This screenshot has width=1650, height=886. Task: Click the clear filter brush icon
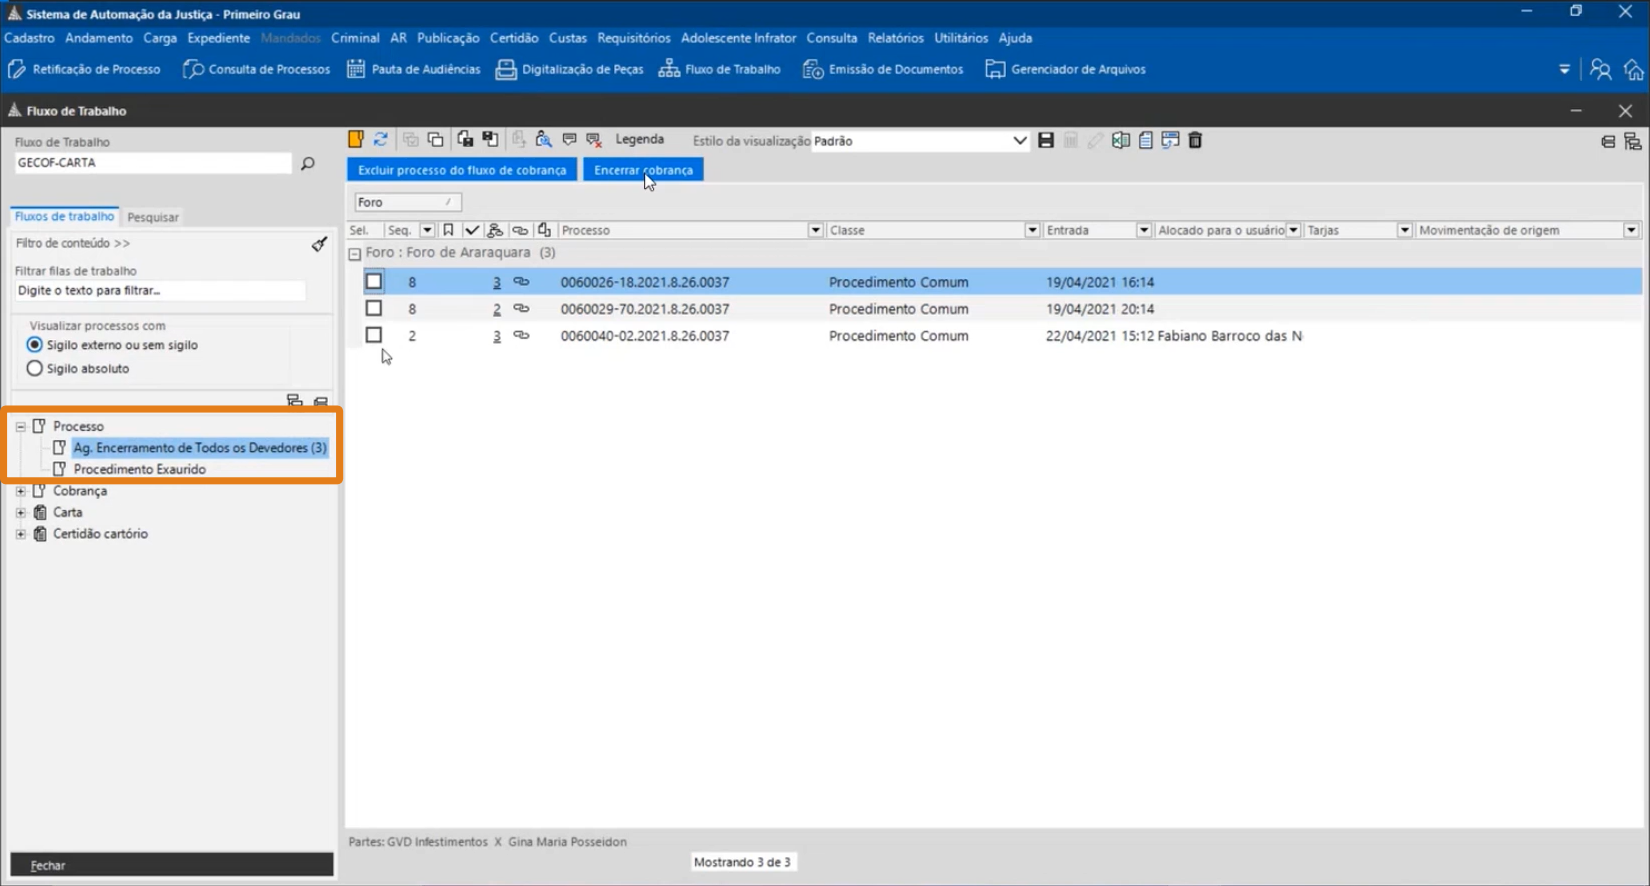click(319, 244)
